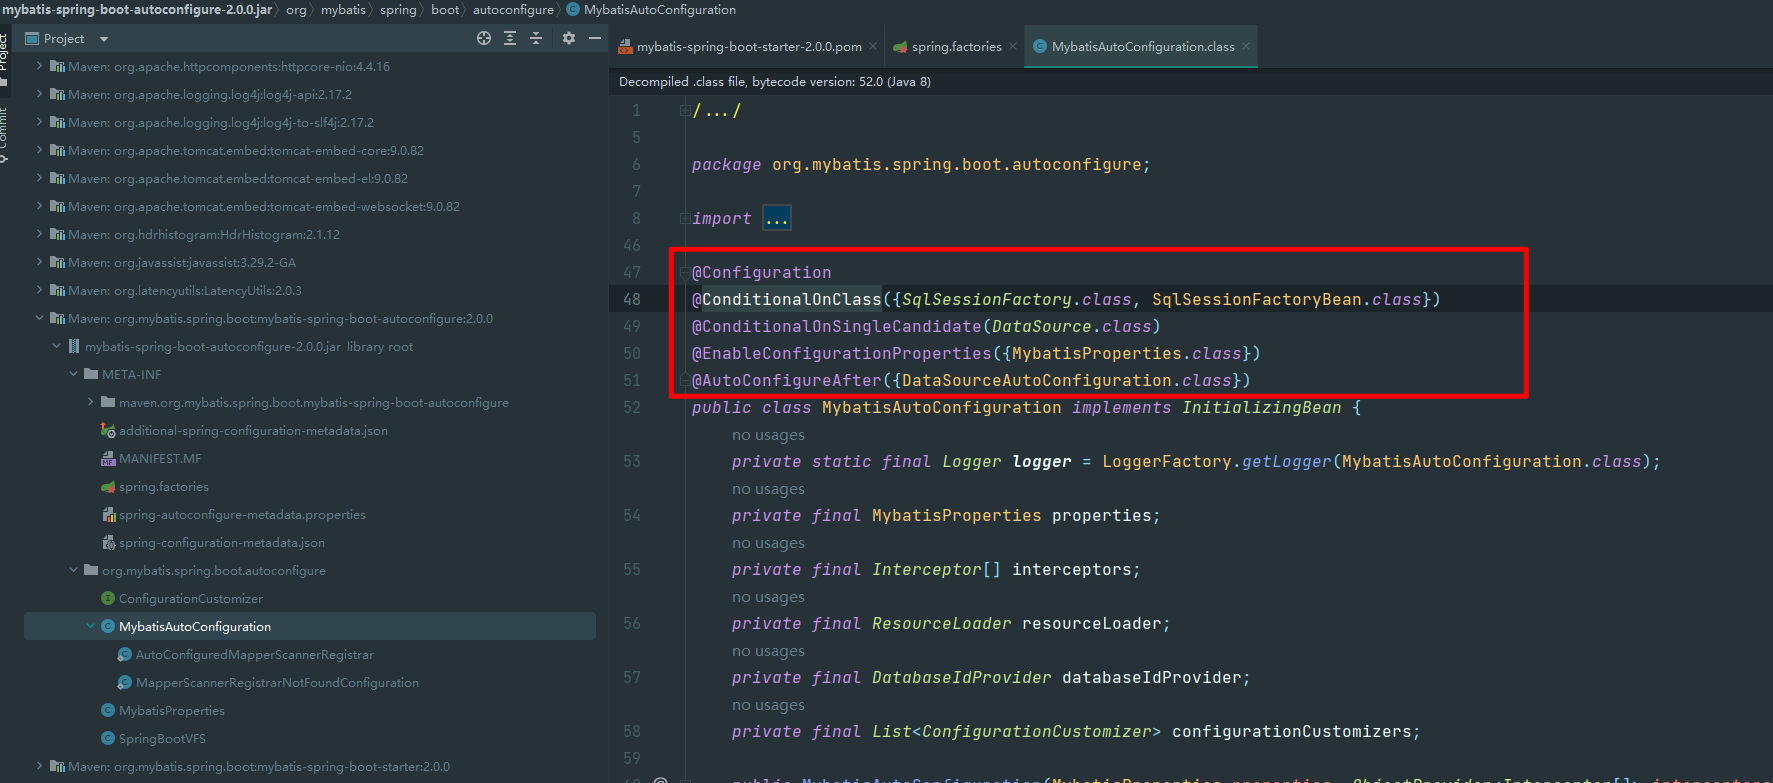
Task: Select ConfigurationCustomizer interface in tree
Action: (191, 599)
